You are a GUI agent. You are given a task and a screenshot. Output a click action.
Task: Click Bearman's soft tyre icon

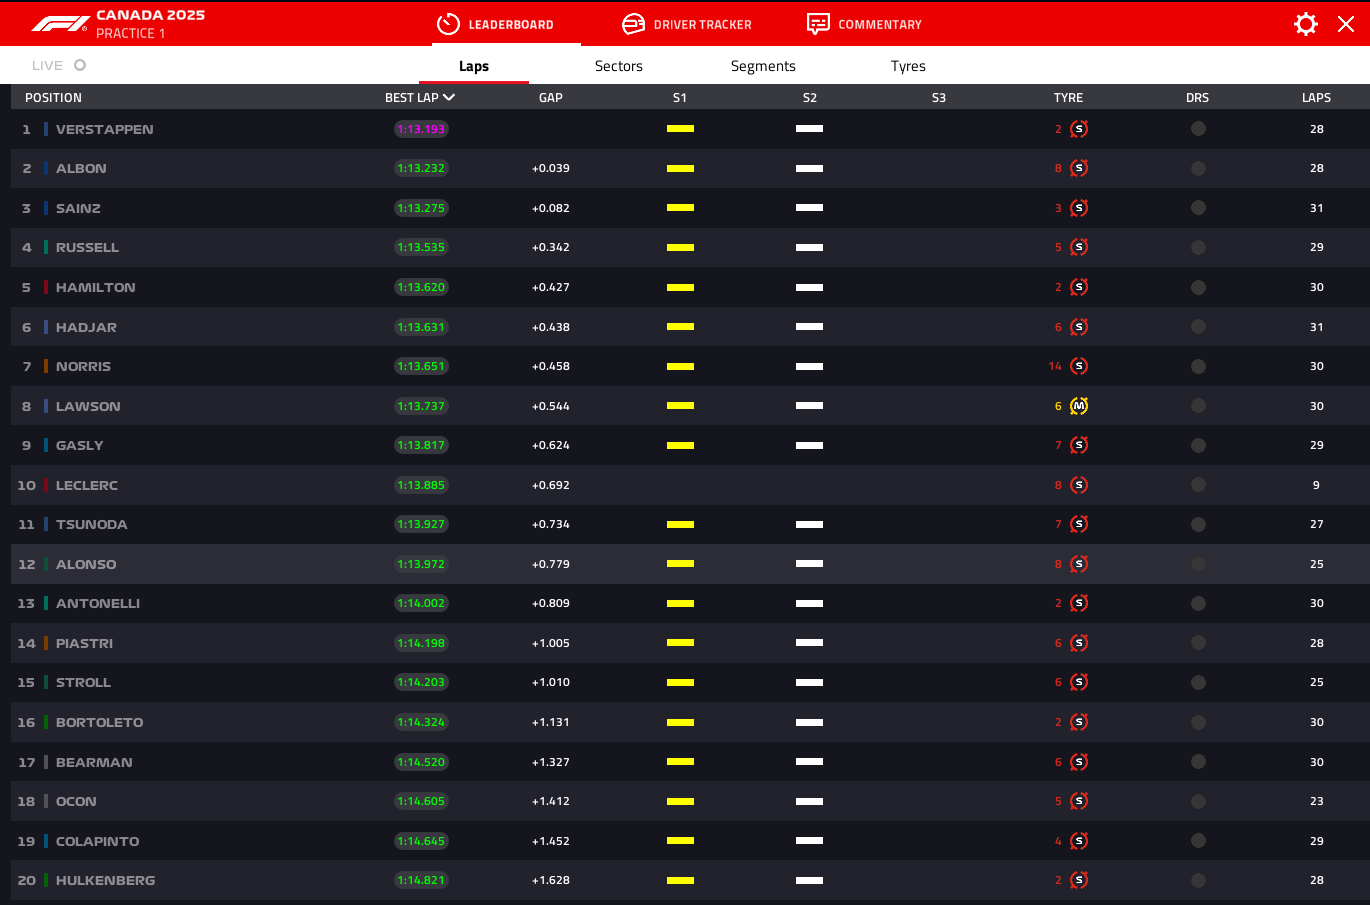pyautogui.click(x=1079, y=762)
